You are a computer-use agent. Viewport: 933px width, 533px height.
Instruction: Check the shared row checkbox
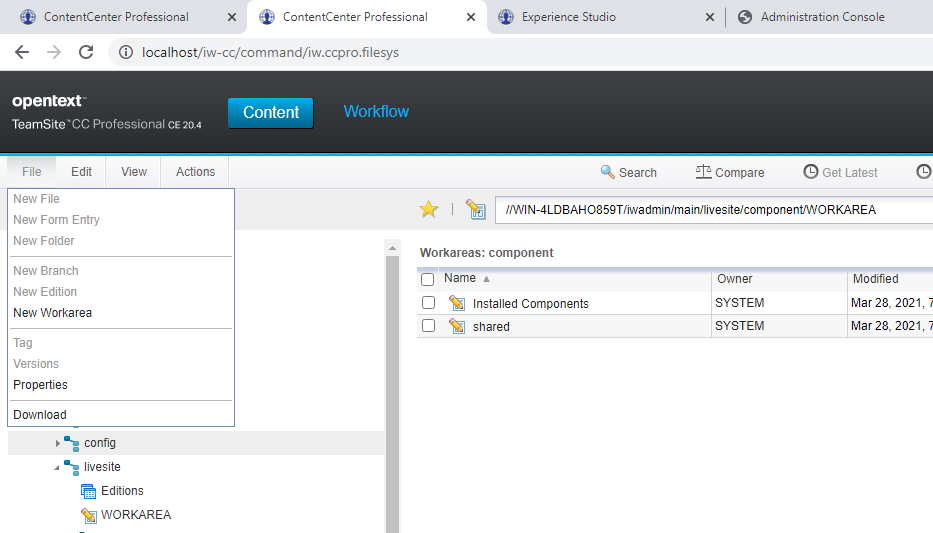click(428, 325)
